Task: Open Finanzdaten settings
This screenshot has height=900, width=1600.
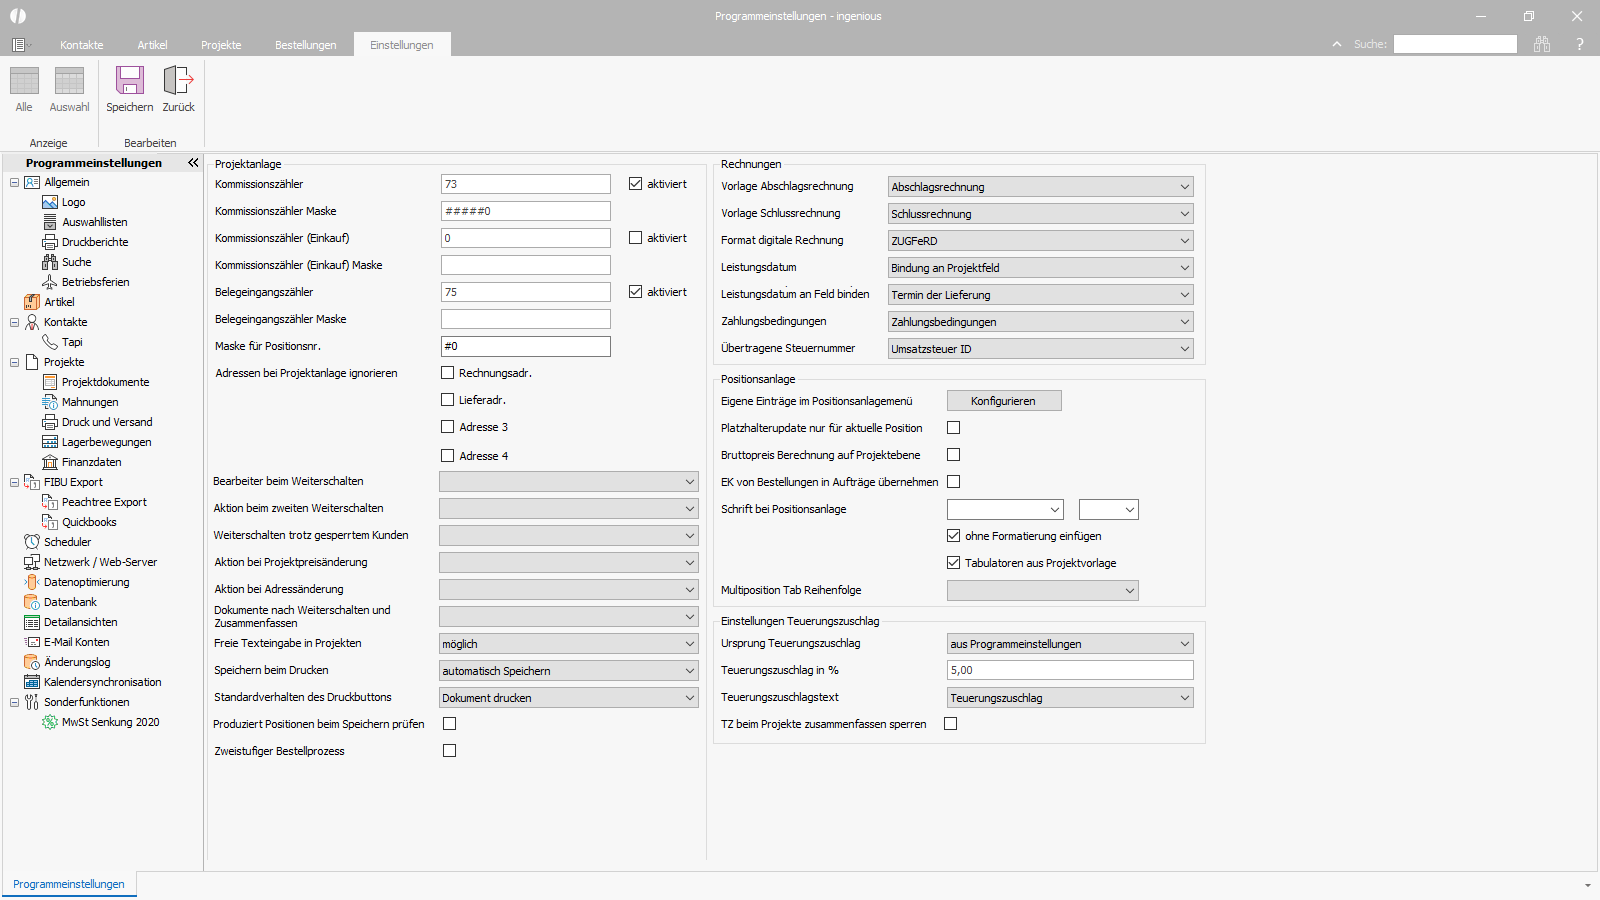Action: point(91,462)
